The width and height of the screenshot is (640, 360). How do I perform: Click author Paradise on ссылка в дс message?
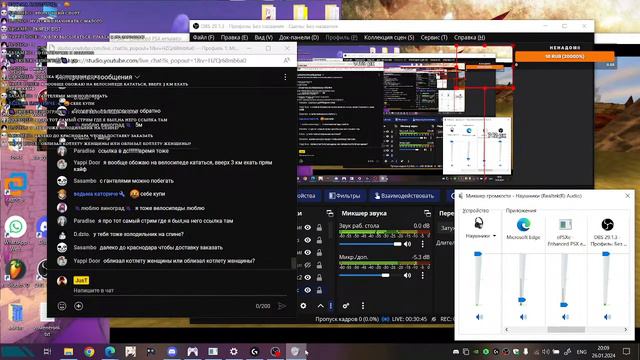[x=84, y=151]
